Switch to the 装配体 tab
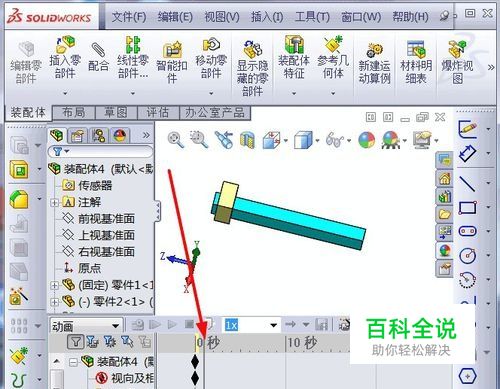The height and width of the screenshot is (389, 500). [28, 113]
